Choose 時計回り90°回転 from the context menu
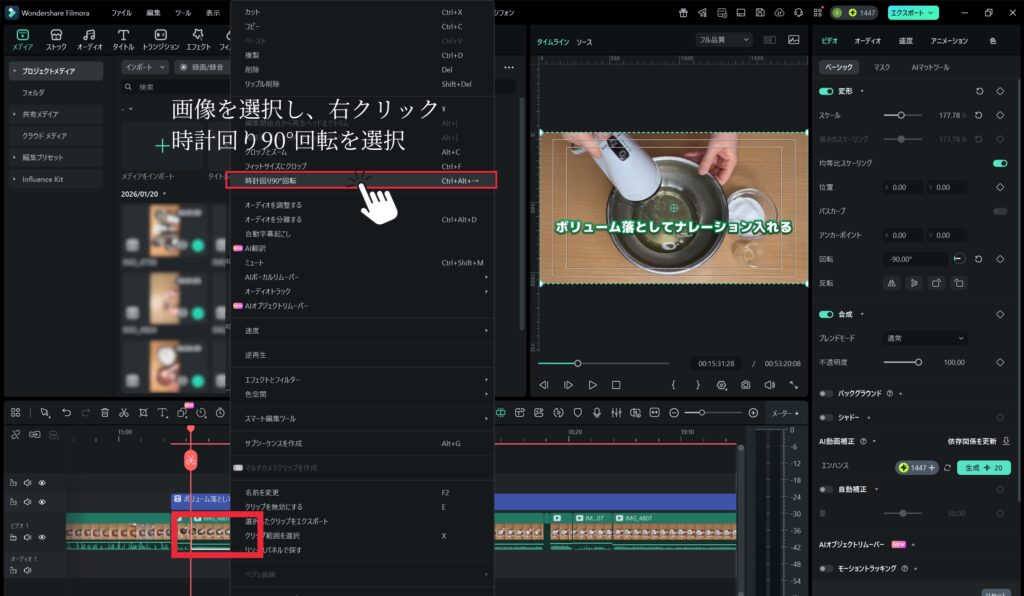The image size is (1024, 596). [x=271, y=181]
